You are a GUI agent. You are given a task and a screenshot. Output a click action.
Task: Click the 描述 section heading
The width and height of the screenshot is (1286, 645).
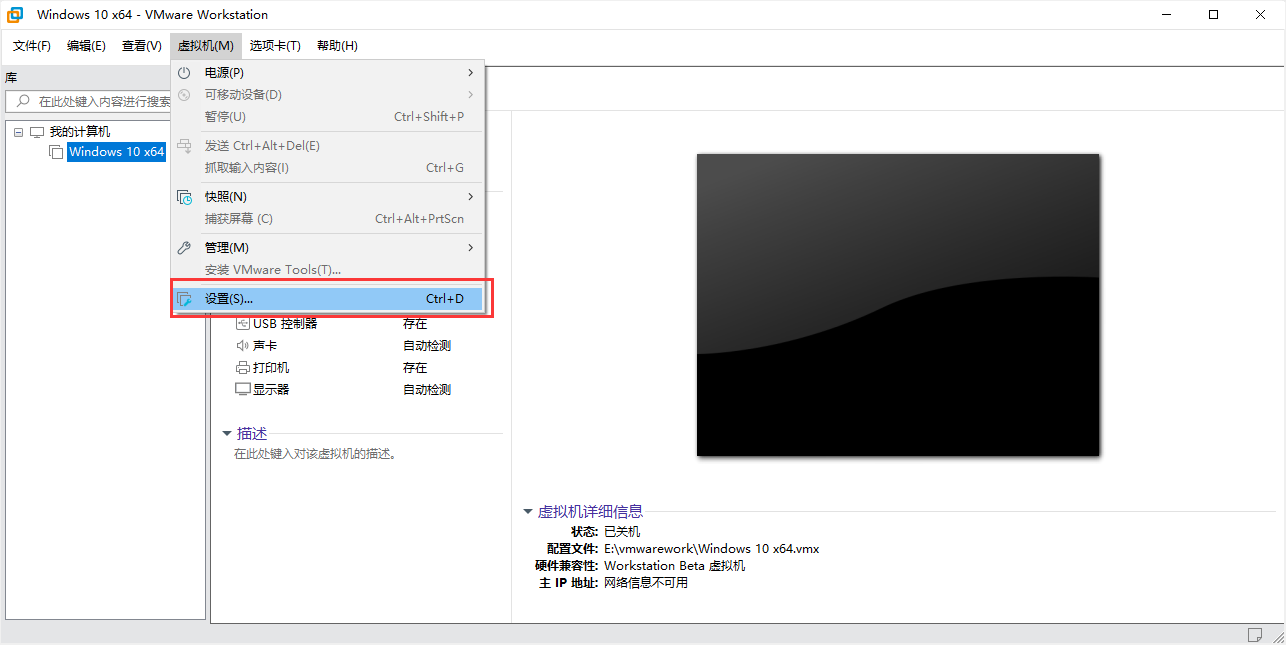[x=252, y=434]
